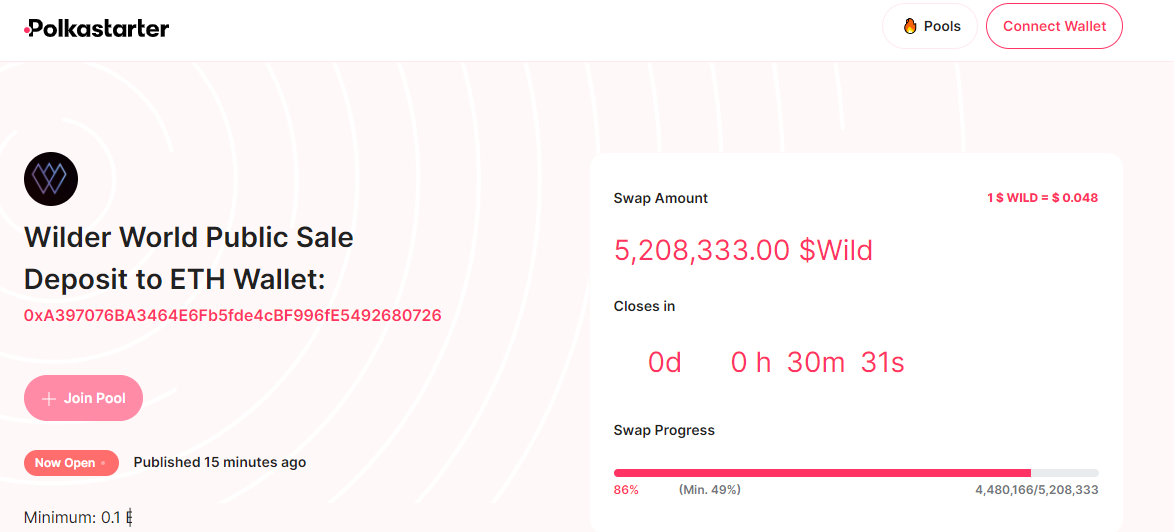The image size is (1174, 532).
Task: Click the 1 $ WILD price rate text
Action: [1042, 198]
